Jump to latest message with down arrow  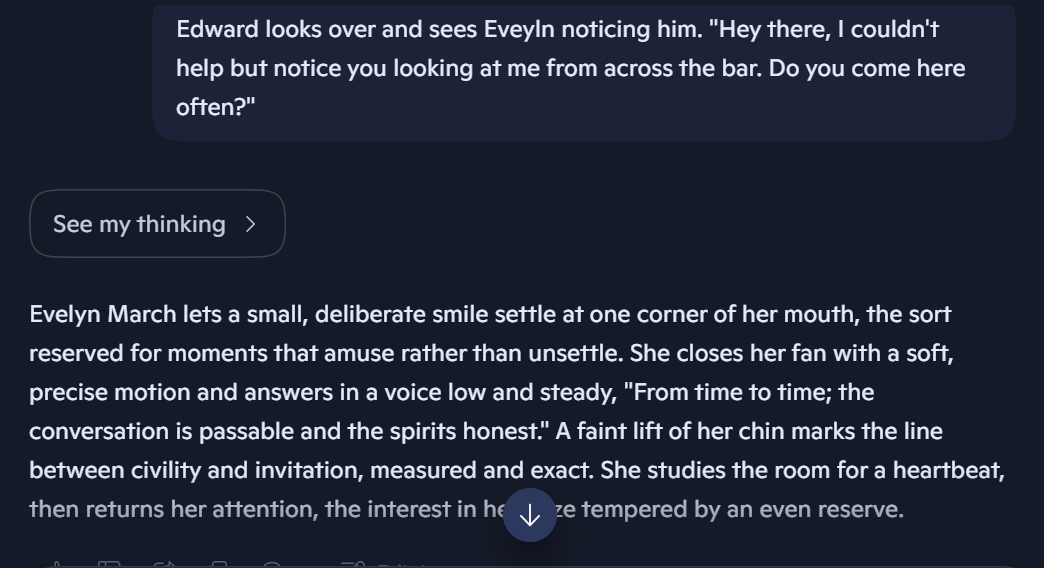pos(530,516)
